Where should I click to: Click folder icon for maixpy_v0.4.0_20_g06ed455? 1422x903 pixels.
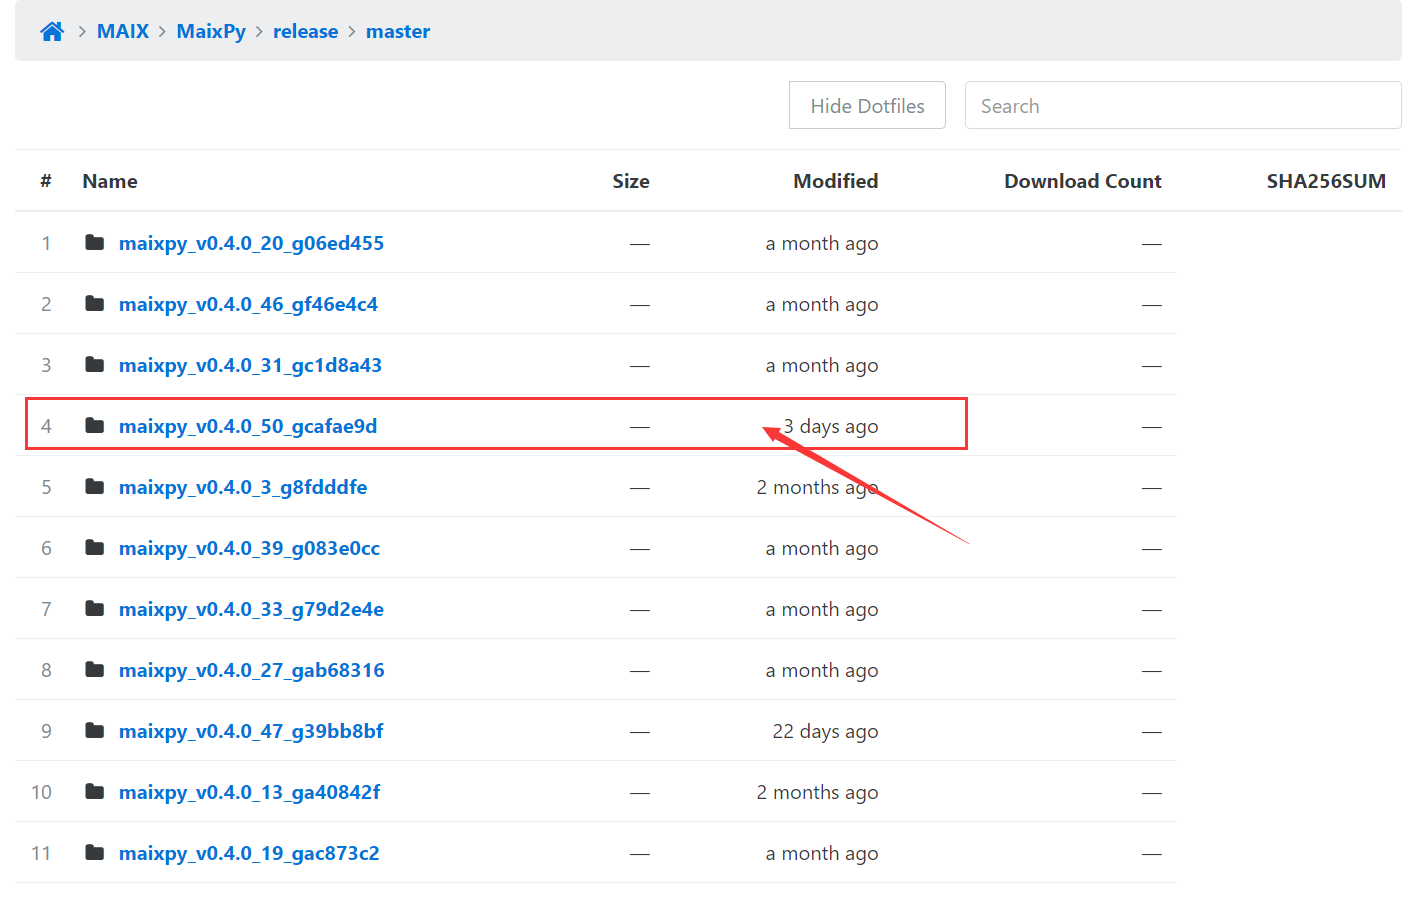95,243
